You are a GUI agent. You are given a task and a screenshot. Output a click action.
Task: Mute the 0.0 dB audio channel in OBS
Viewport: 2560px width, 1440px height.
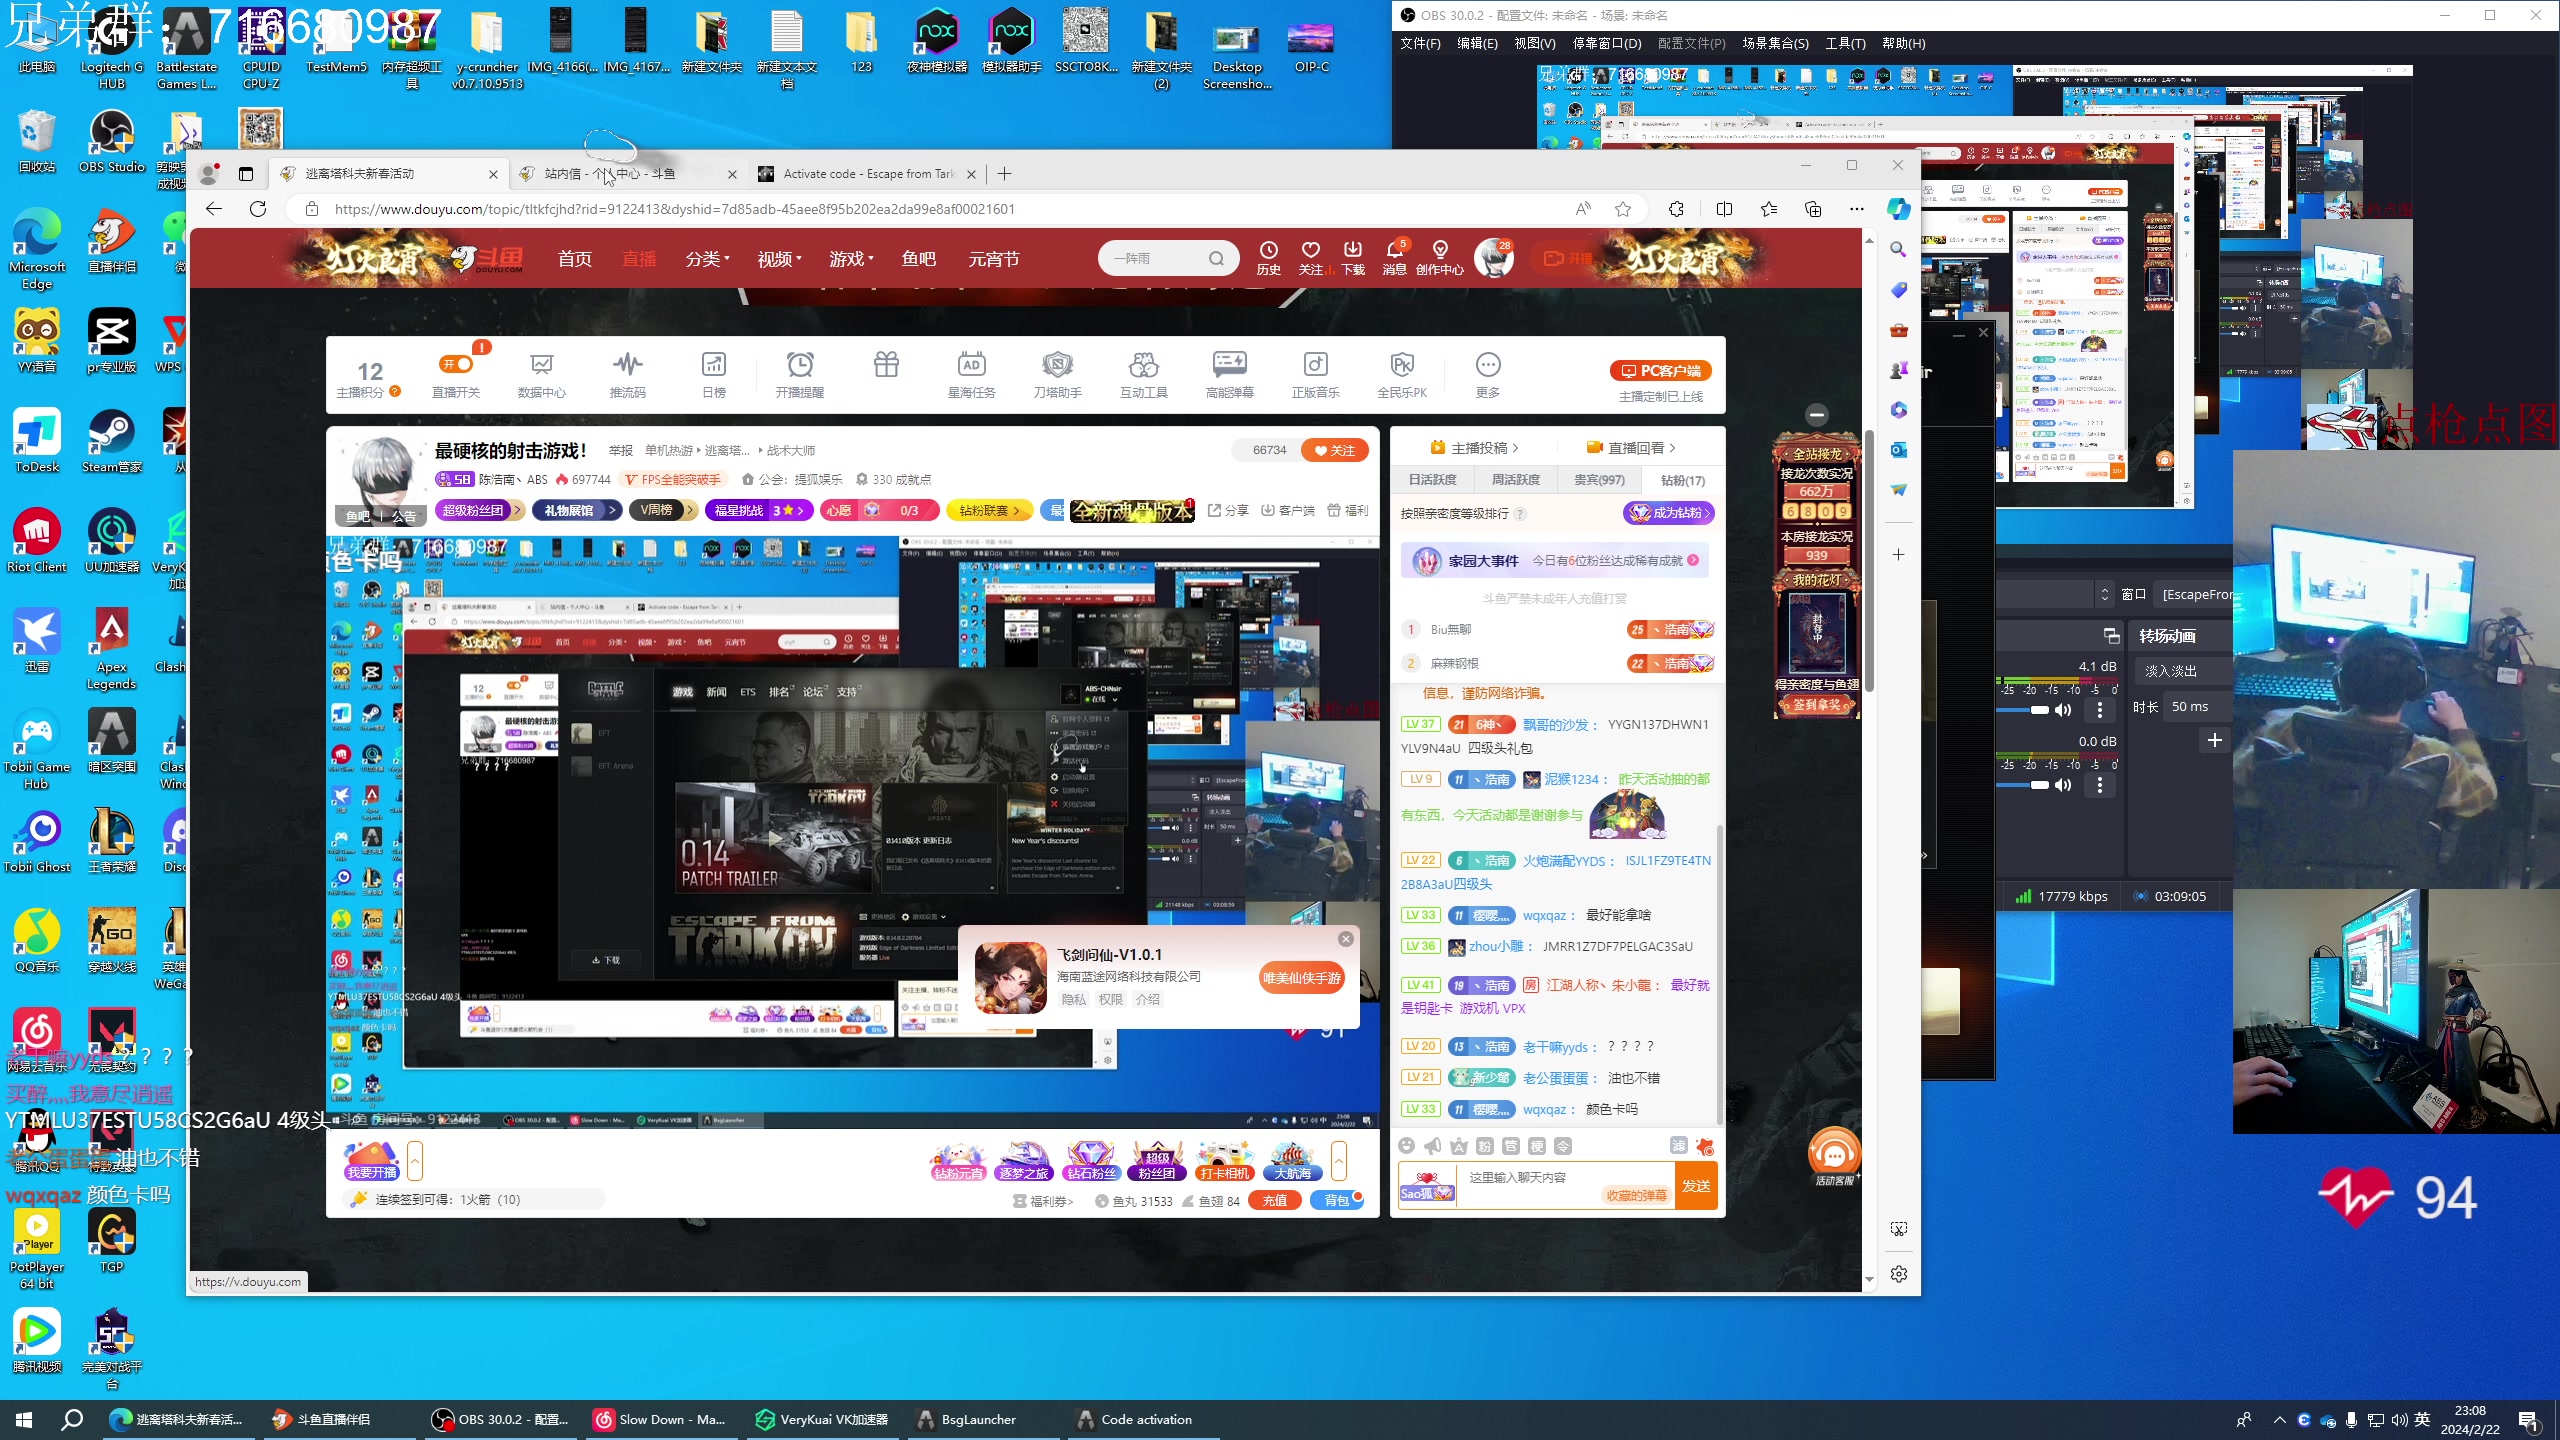(2063, 785)
